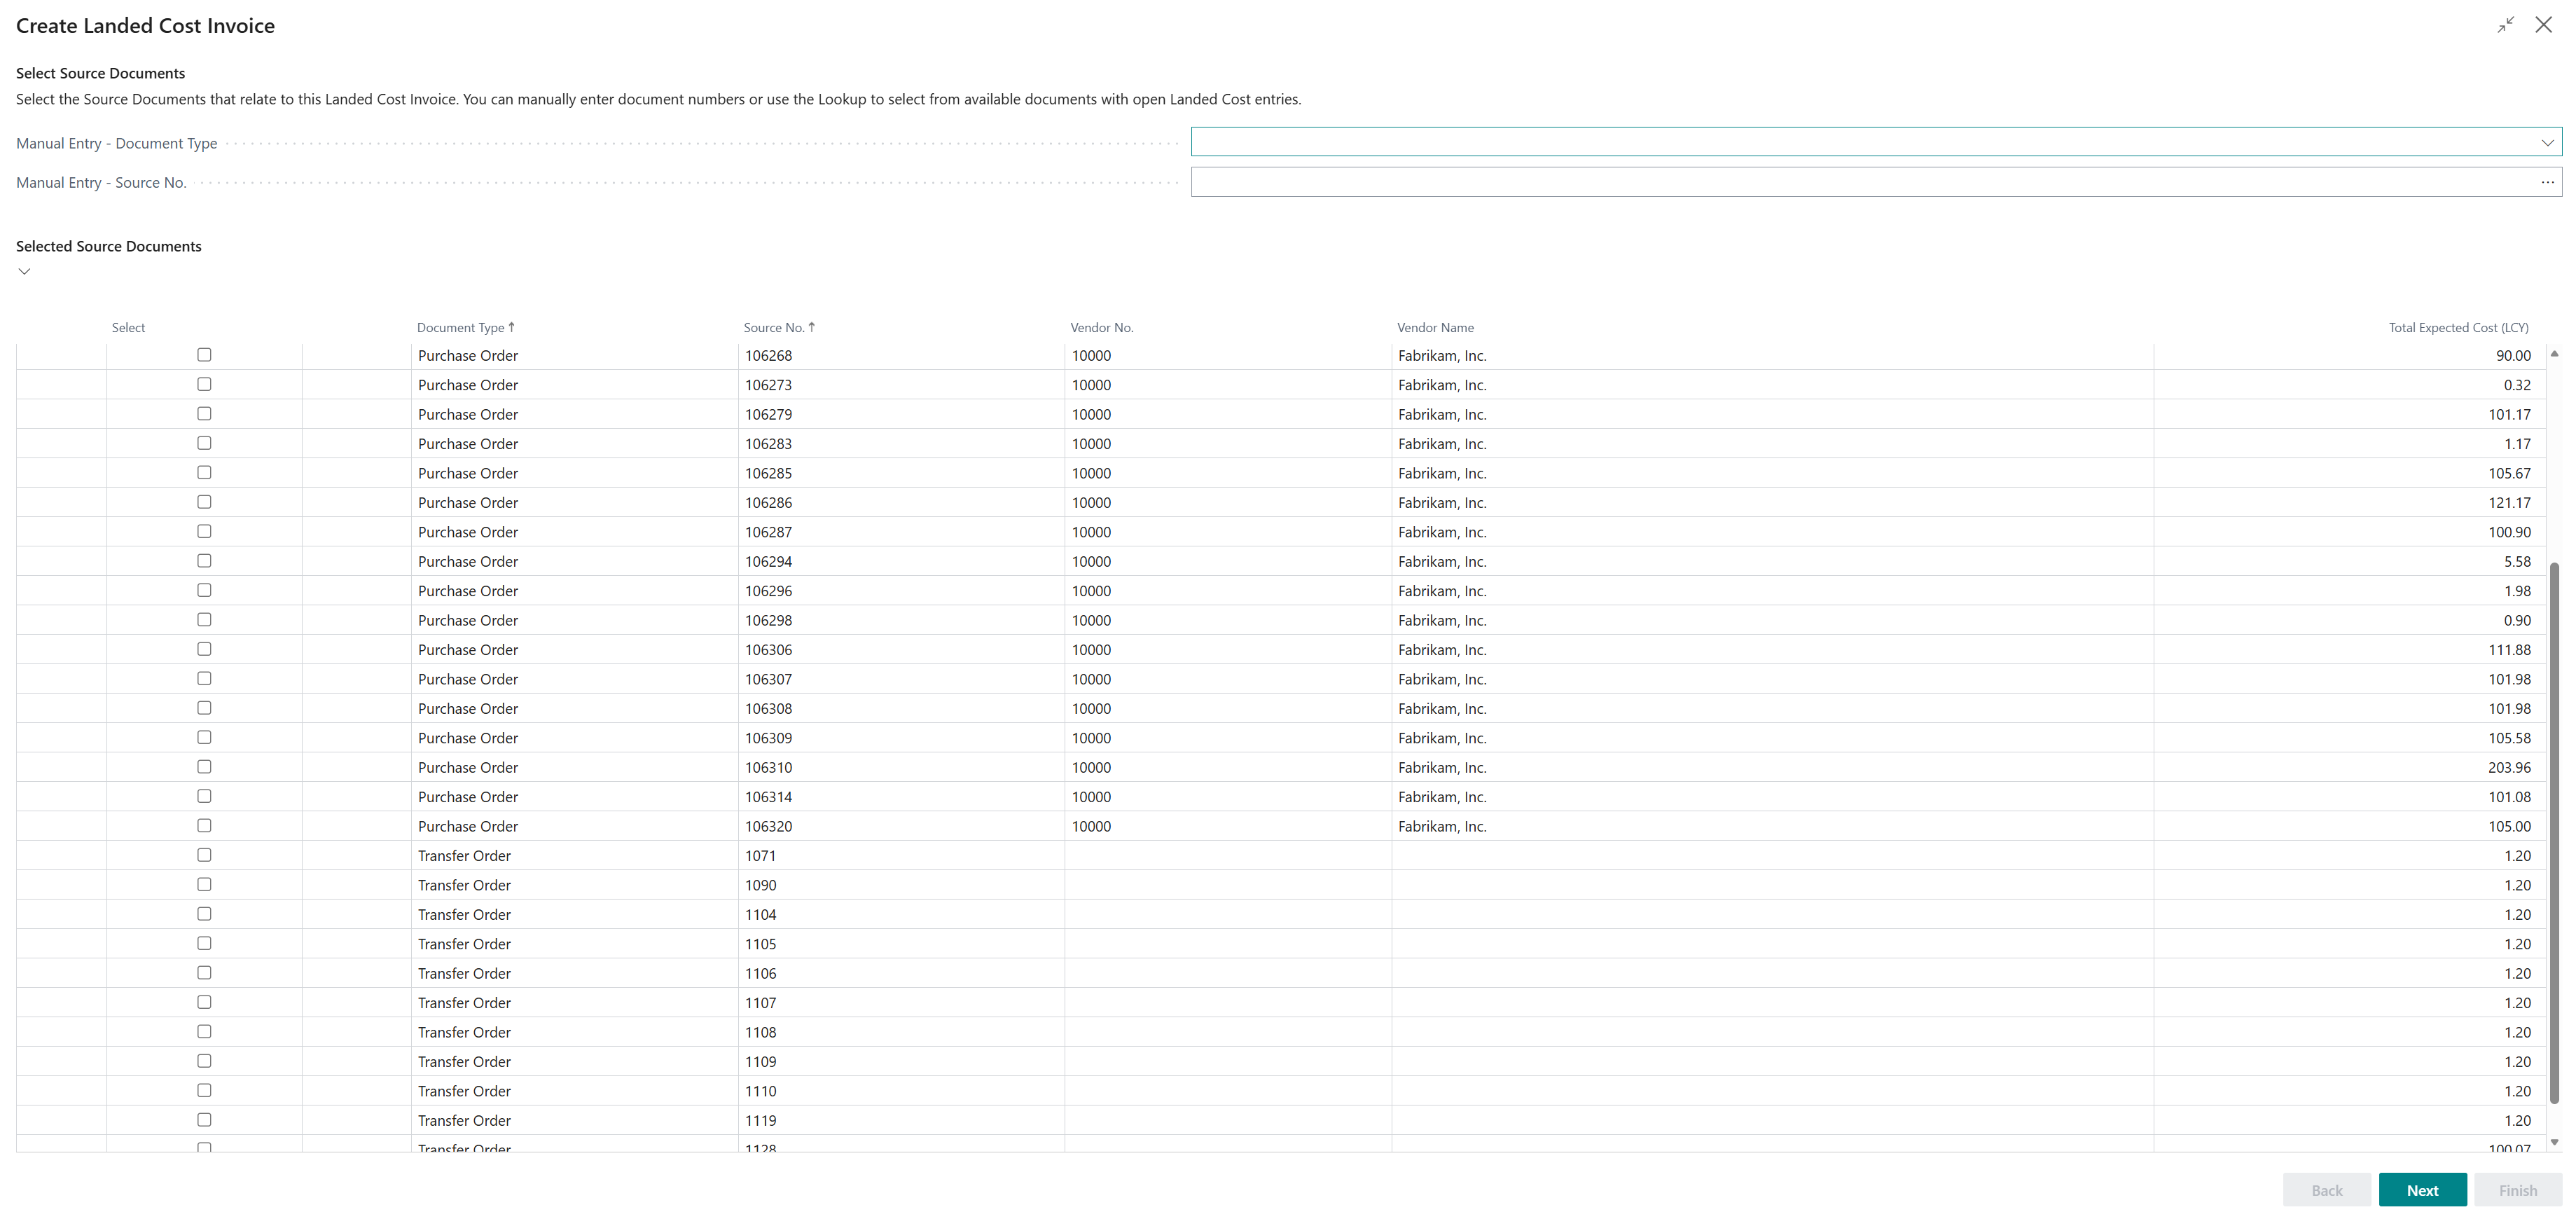Click the Total Expected Cost (LCY) header
Viewport: 2576px width, 1219px height.
(x=2458, y=328)
